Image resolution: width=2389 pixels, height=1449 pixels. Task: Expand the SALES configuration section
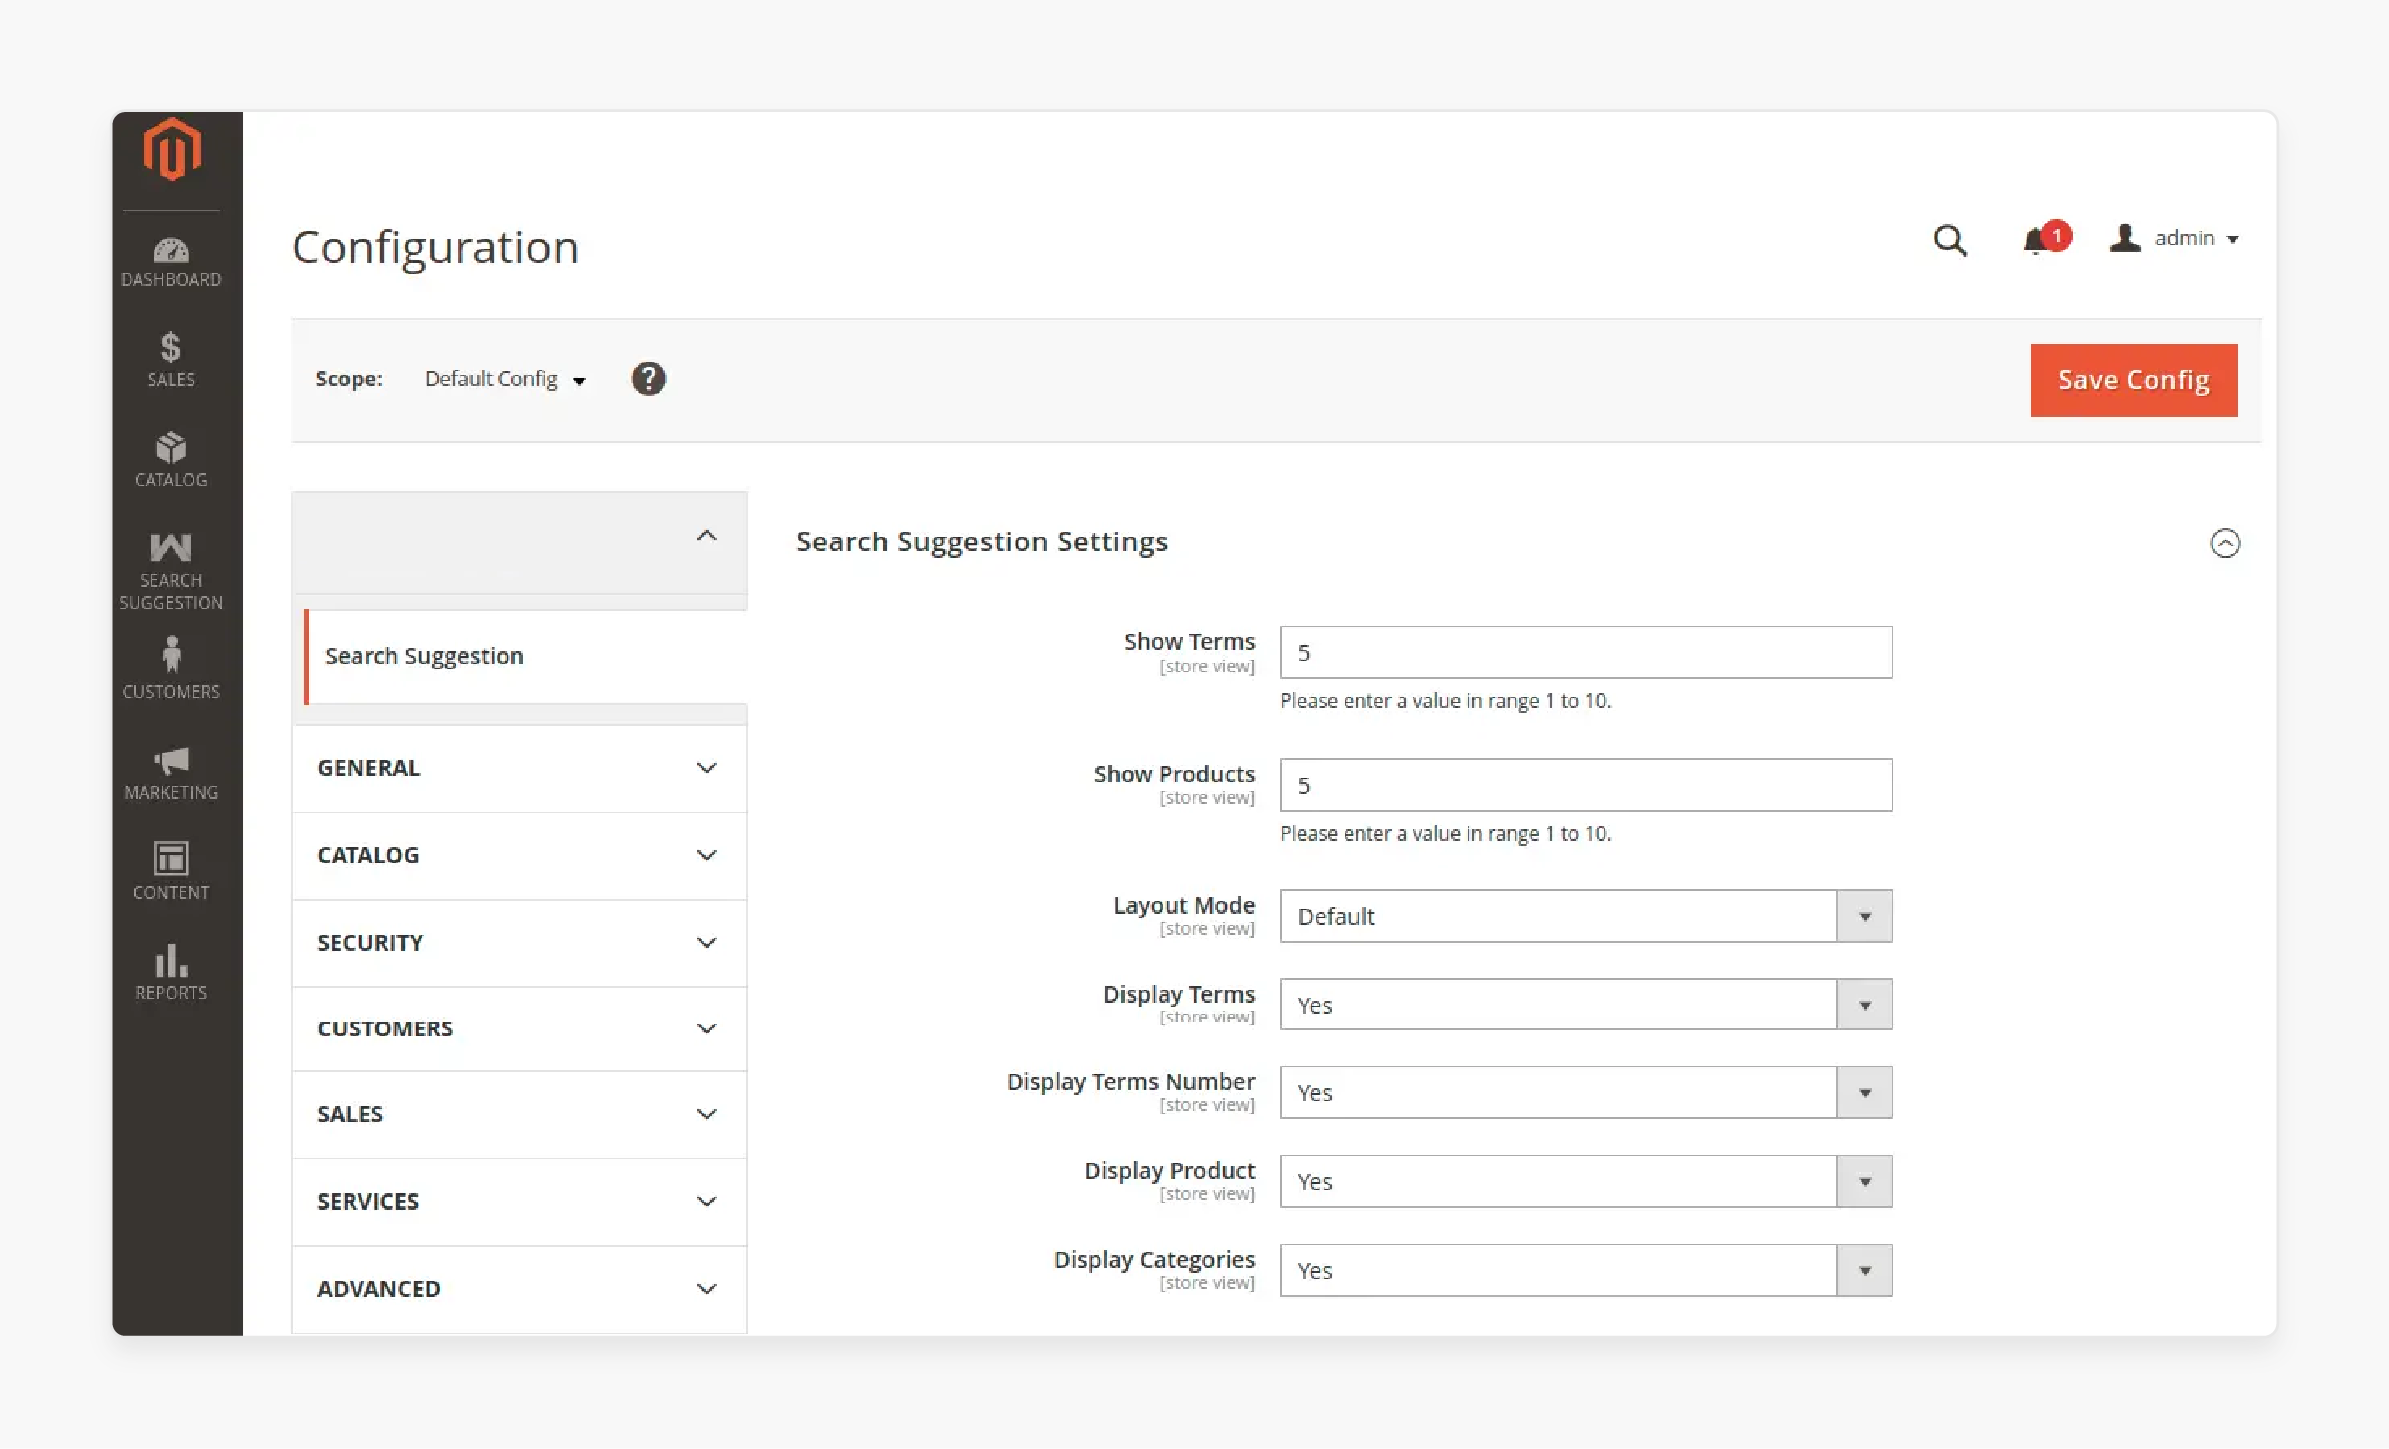519,1114
